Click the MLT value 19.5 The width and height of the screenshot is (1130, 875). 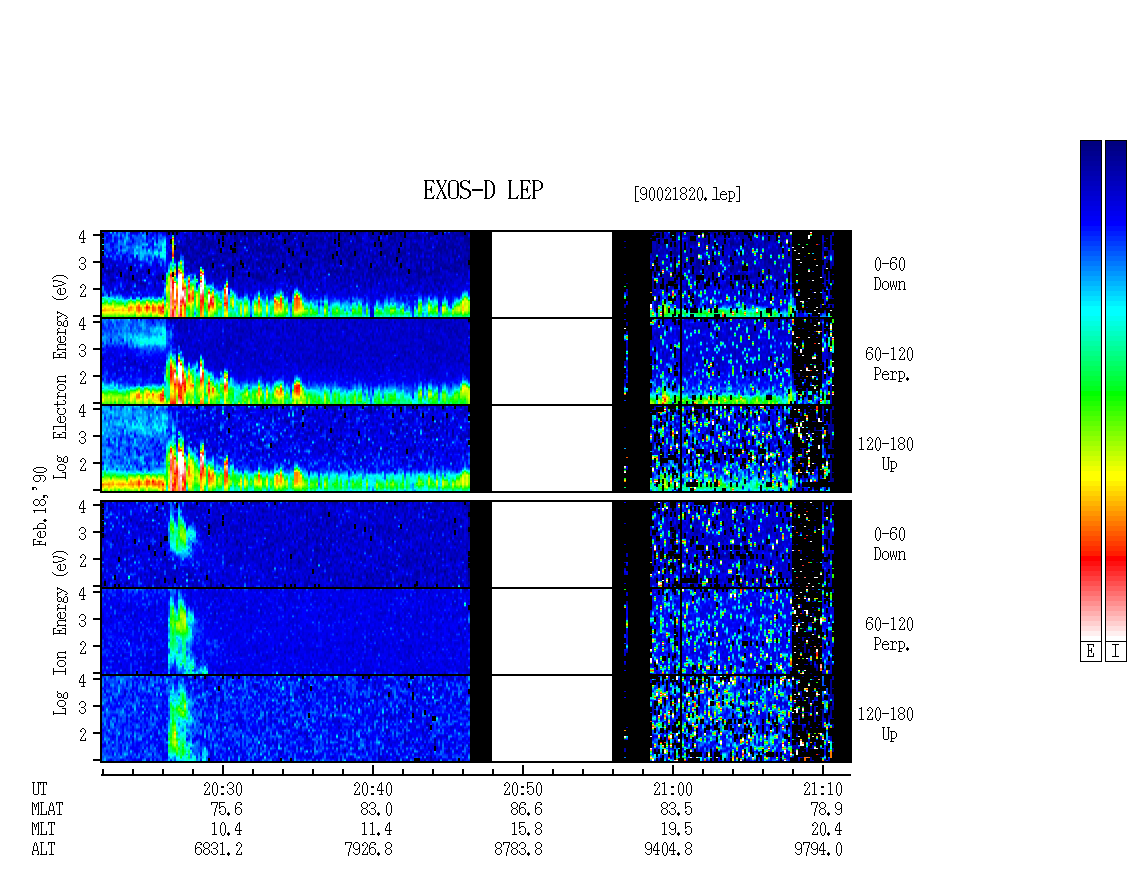click(676, 830)
